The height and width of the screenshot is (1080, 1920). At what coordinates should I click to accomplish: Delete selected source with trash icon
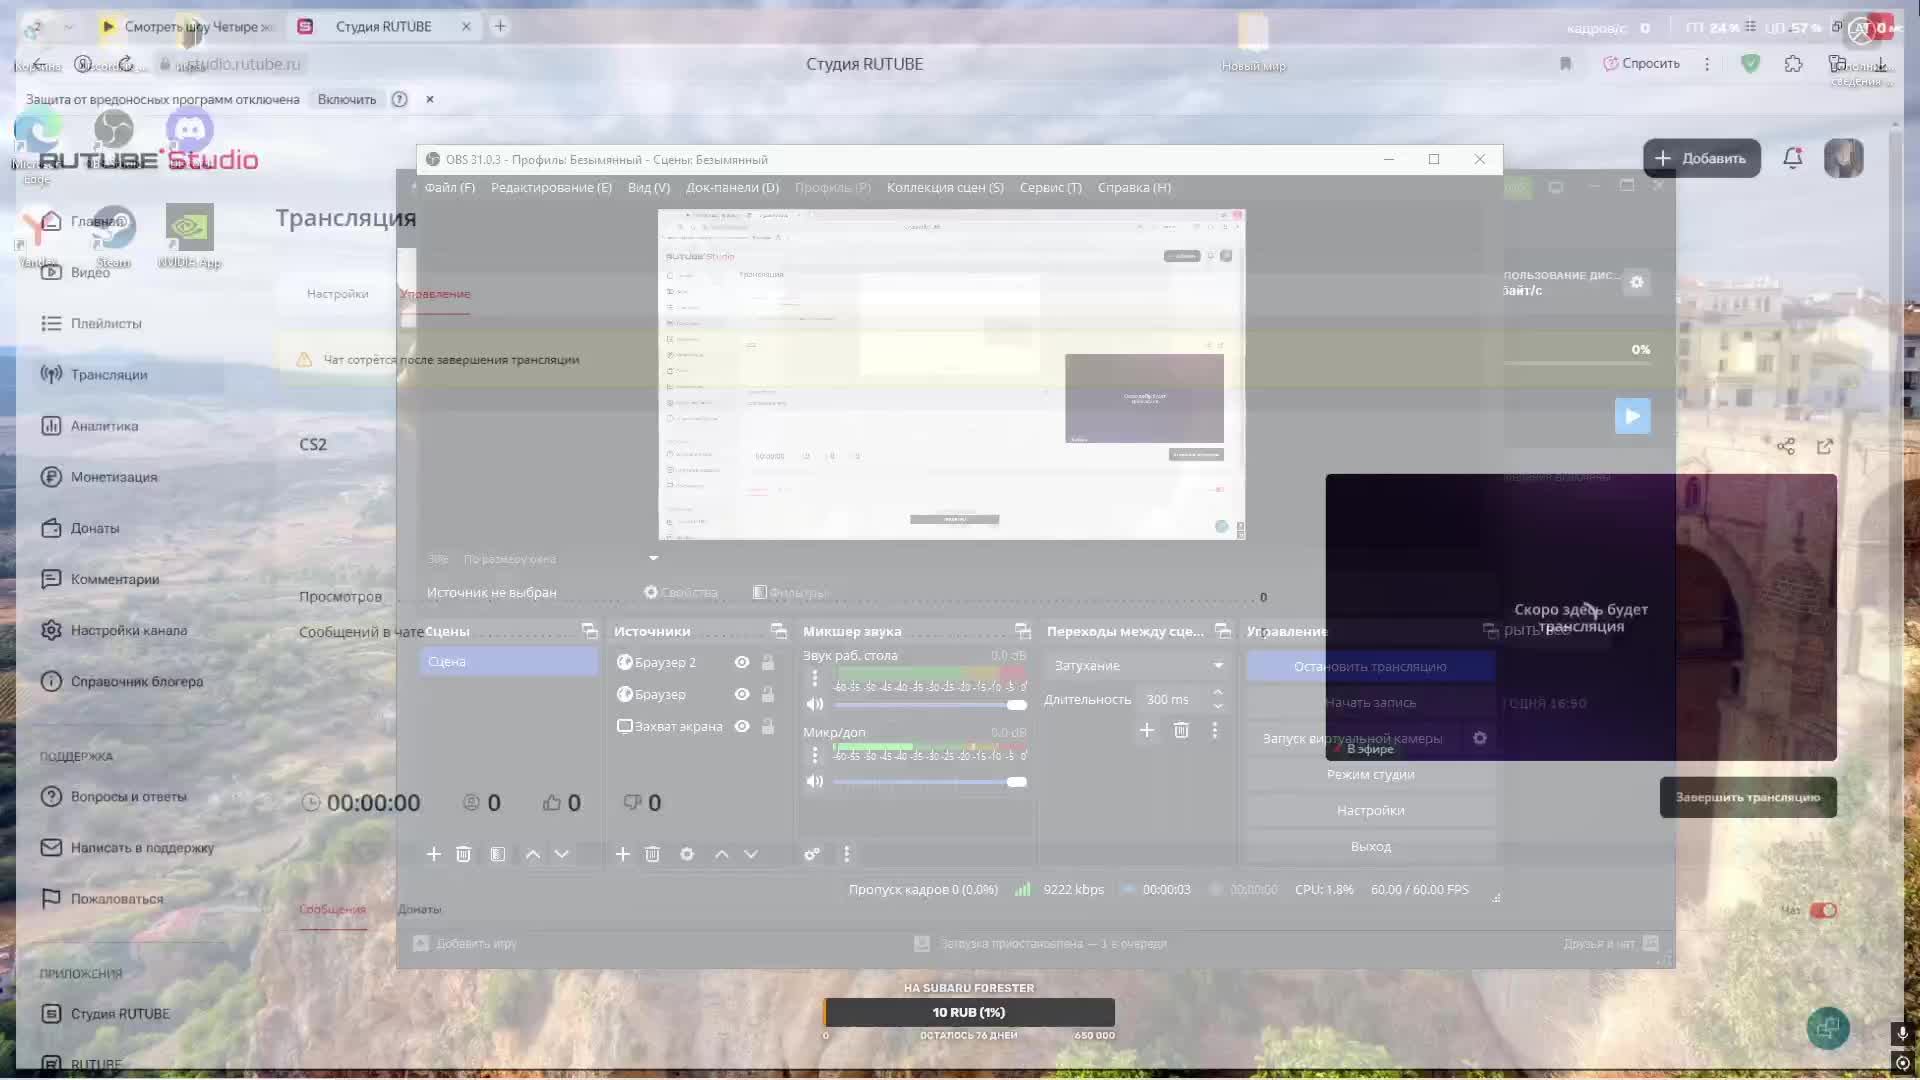click(652, 854)
